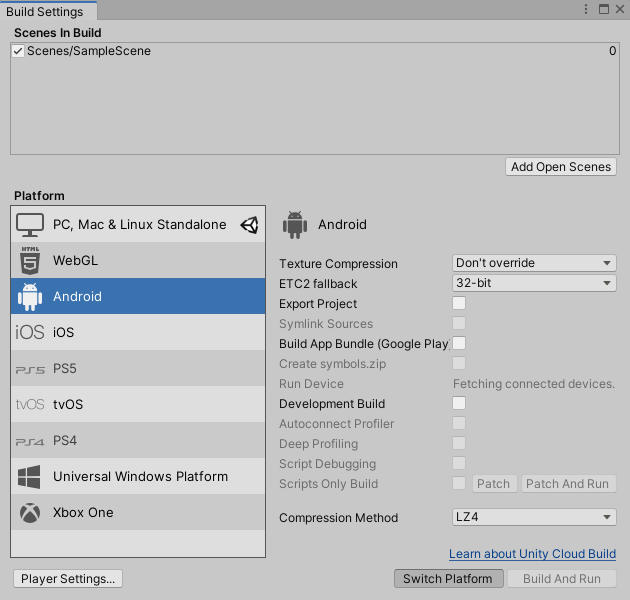This screenshot has height=600, width=630.
Task: Click the Run Device label
Action: pos(311,384)
